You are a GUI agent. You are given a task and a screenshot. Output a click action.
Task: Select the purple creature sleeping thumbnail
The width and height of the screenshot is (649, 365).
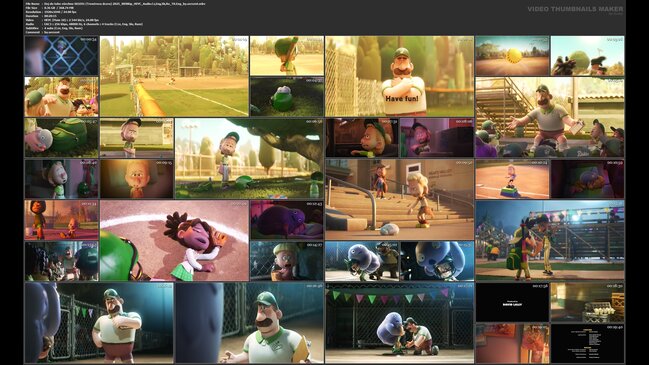click(287, 220)
